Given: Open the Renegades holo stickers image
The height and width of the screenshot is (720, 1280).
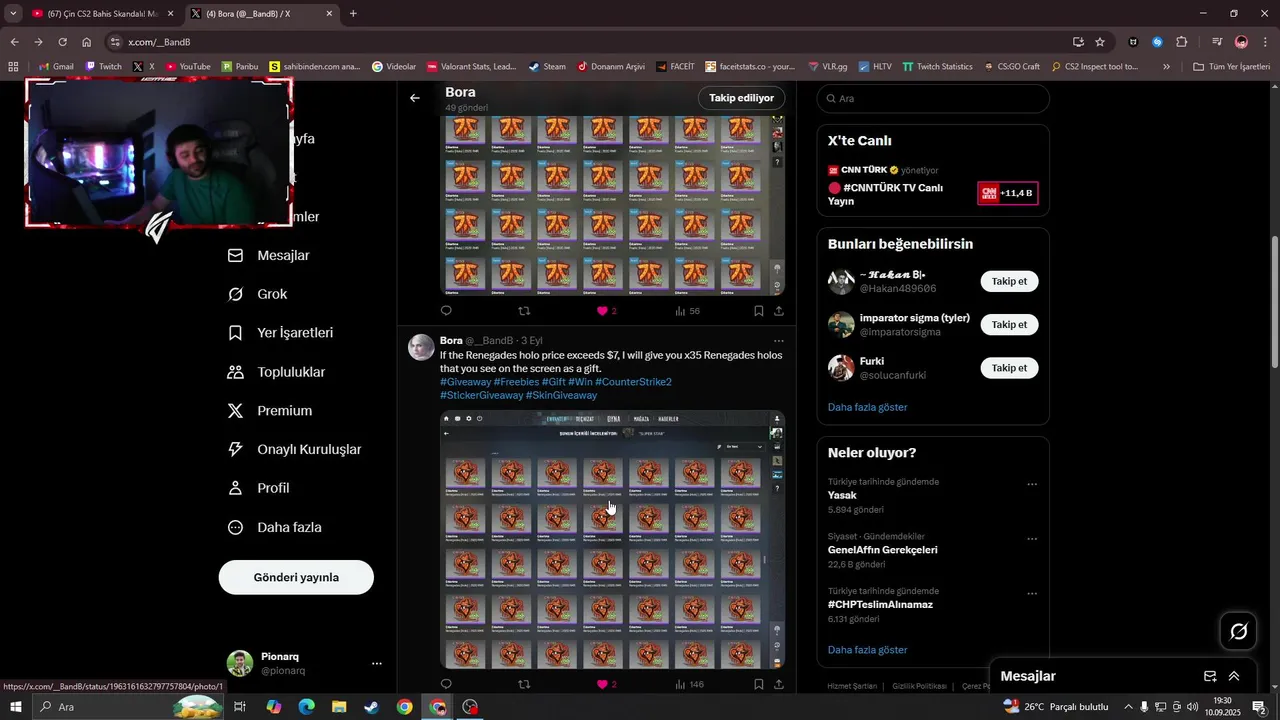Looking at the screenshot, I should click(x=612, y=539).
